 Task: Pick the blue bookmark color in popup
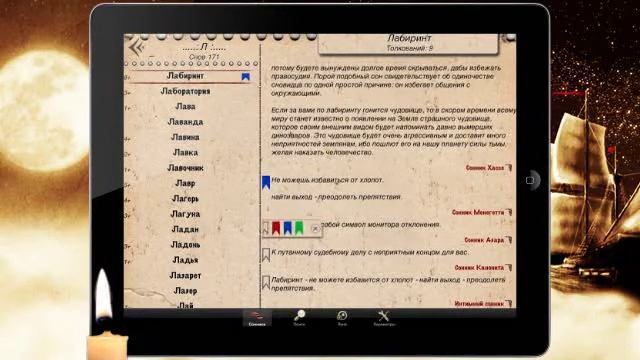pyautogui.click(x=288, y=228)
